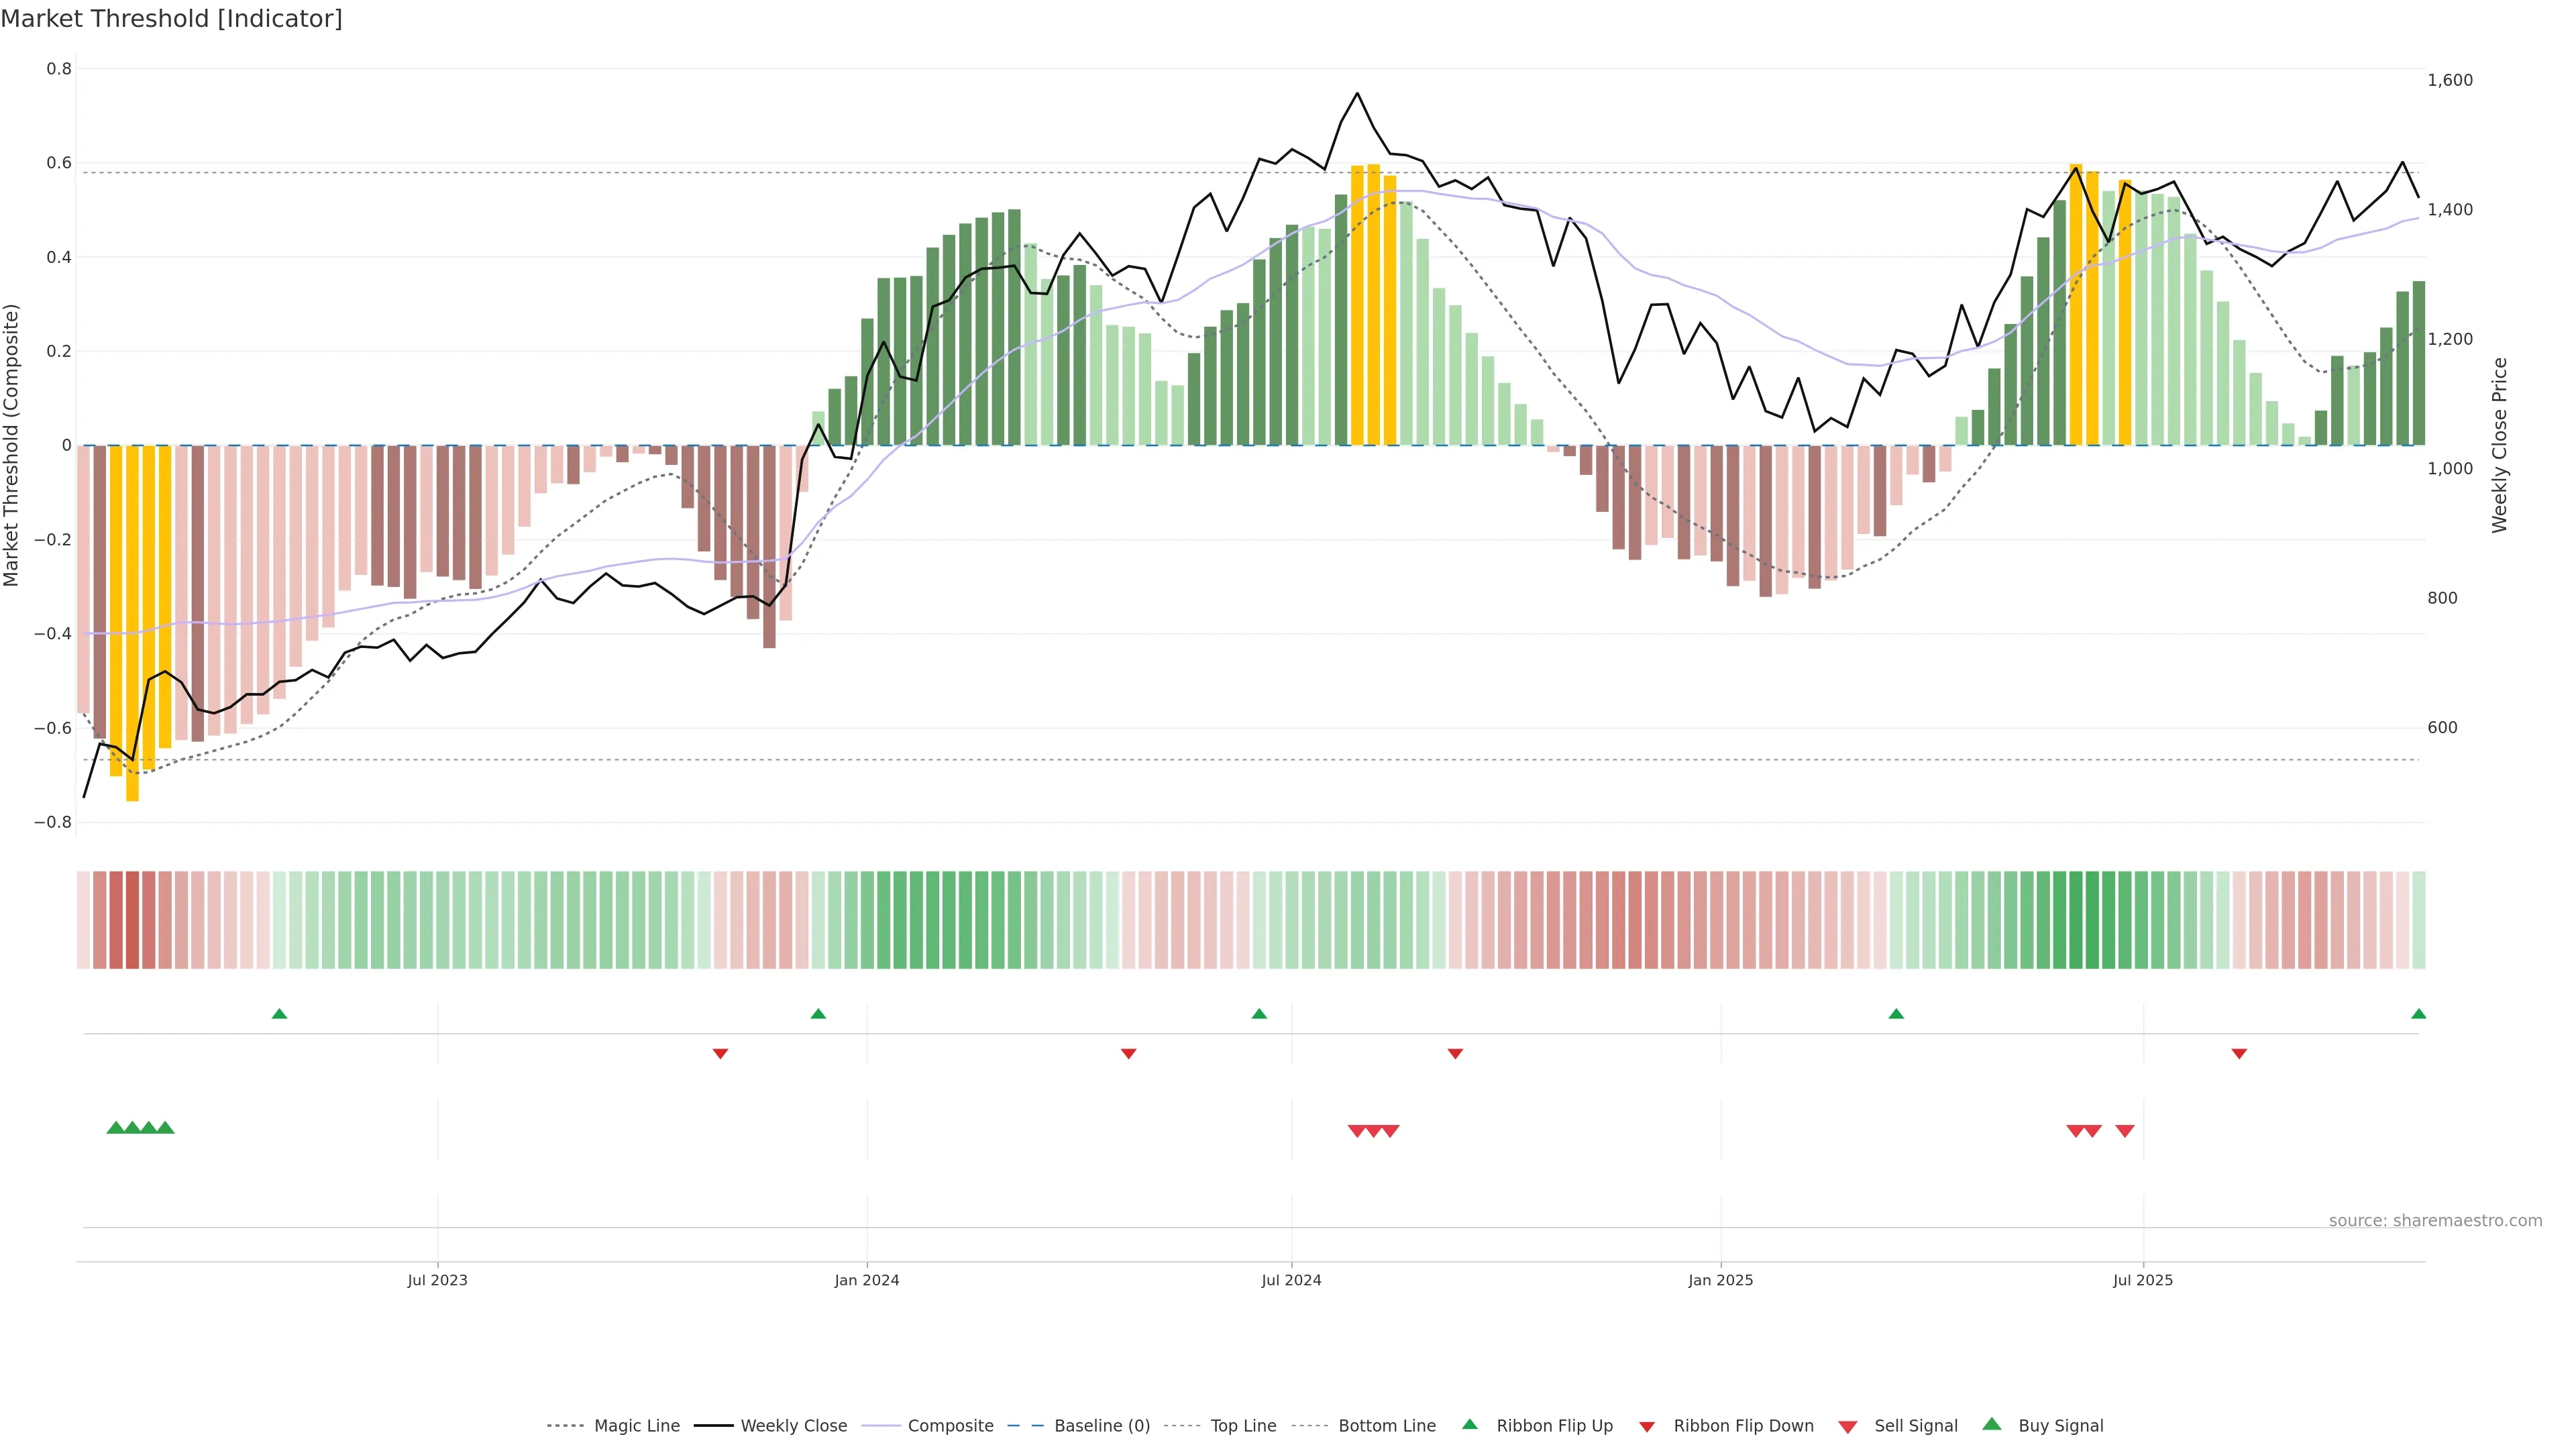Click the green flip-up marker at far right edge

2418,1014
